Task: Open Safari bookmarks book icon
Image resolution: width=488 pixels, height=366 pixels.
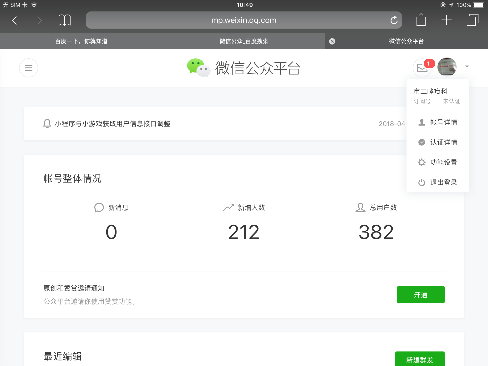Action: [65, 20]
